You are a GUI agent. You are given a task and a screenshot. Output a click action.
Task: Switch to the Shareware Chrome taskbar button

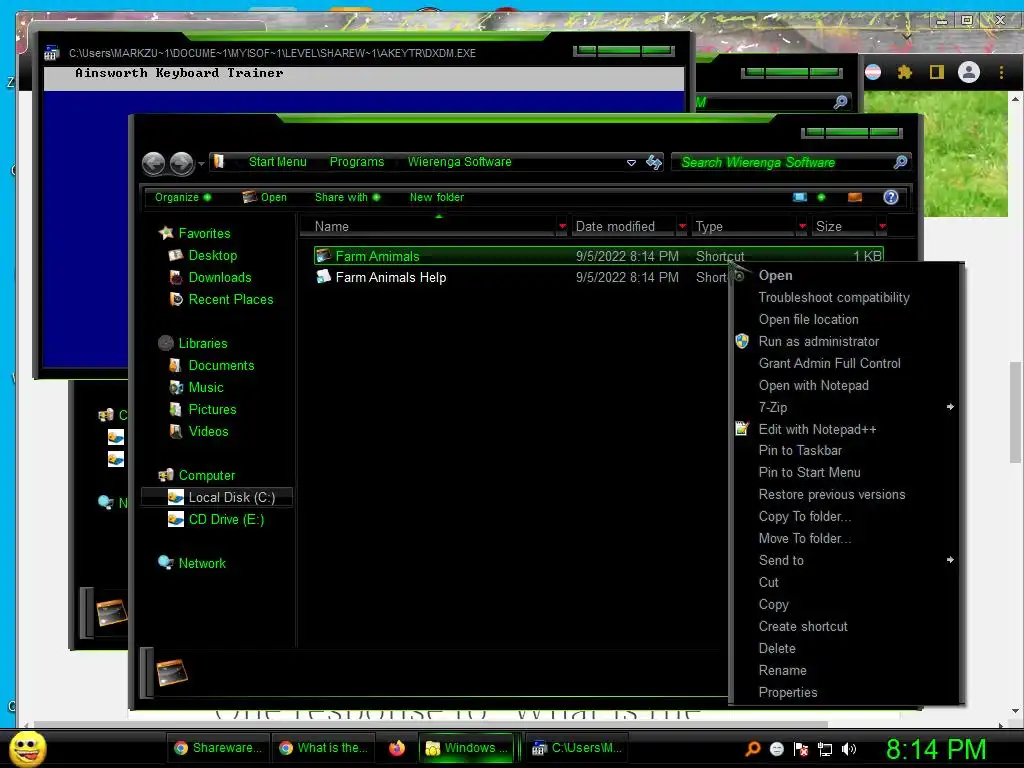[x=218, y=748]
